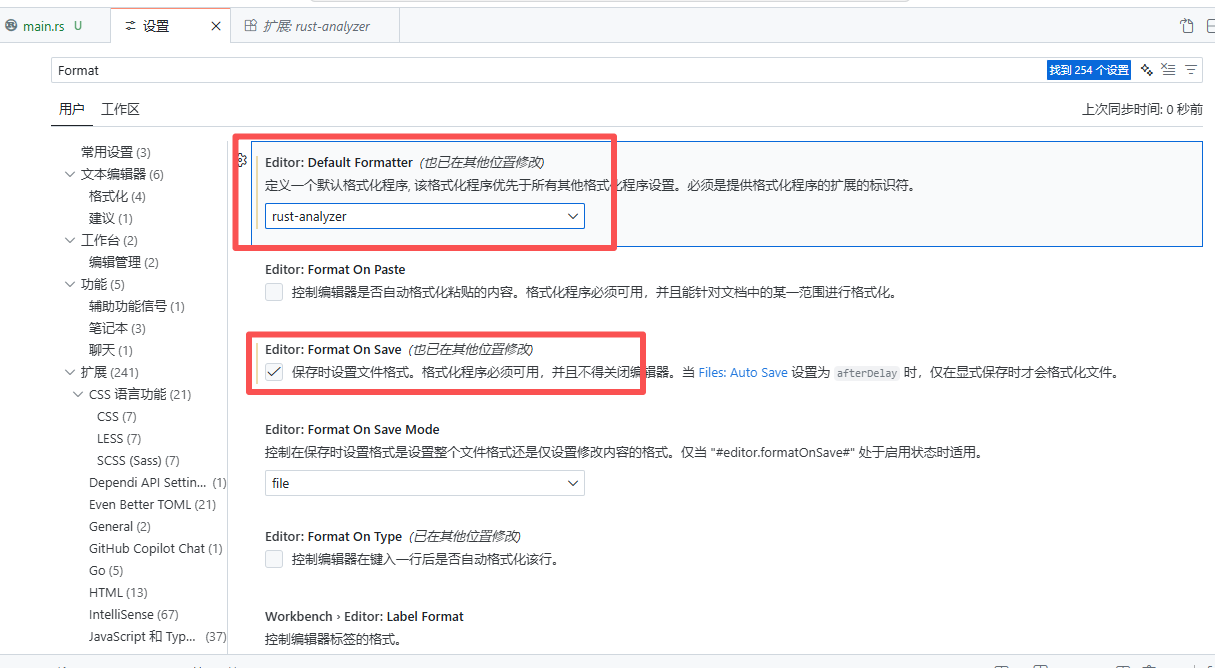Close the 设置 tab

click(x=216, y=26)
